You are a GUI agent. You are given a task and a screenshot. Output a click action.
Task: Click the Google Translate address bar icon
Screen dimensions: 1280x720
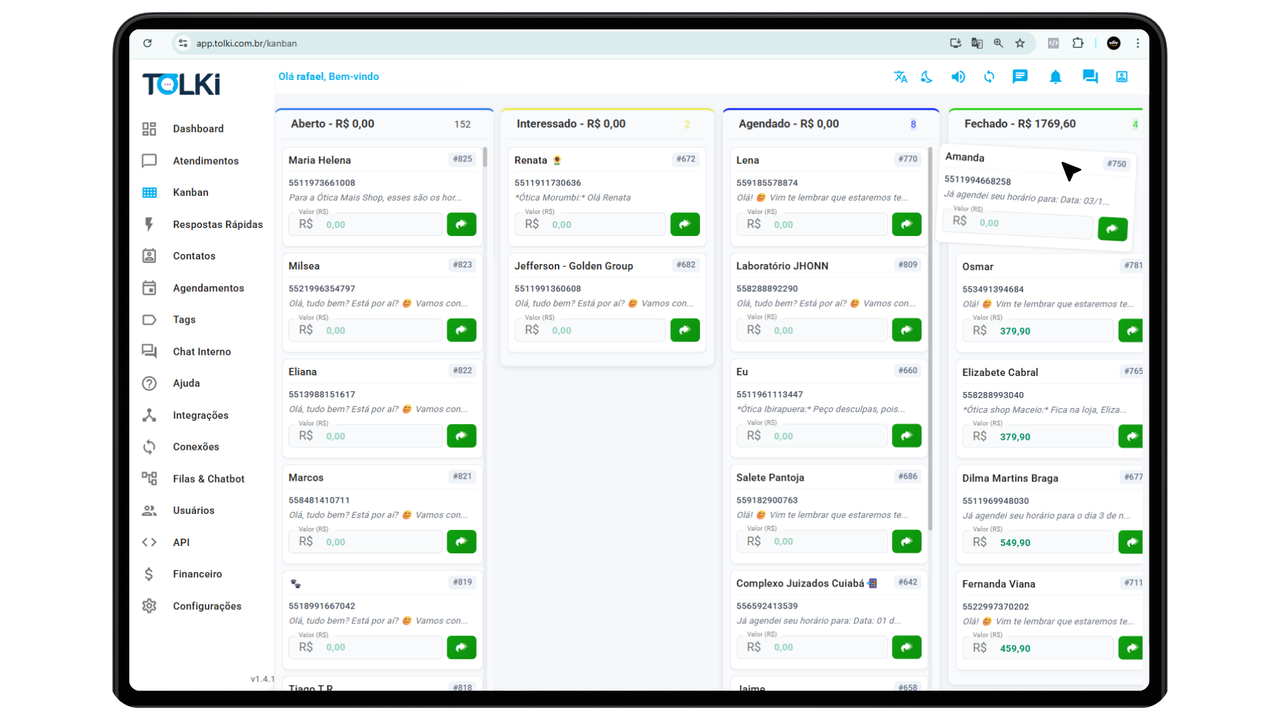(977, 43)
